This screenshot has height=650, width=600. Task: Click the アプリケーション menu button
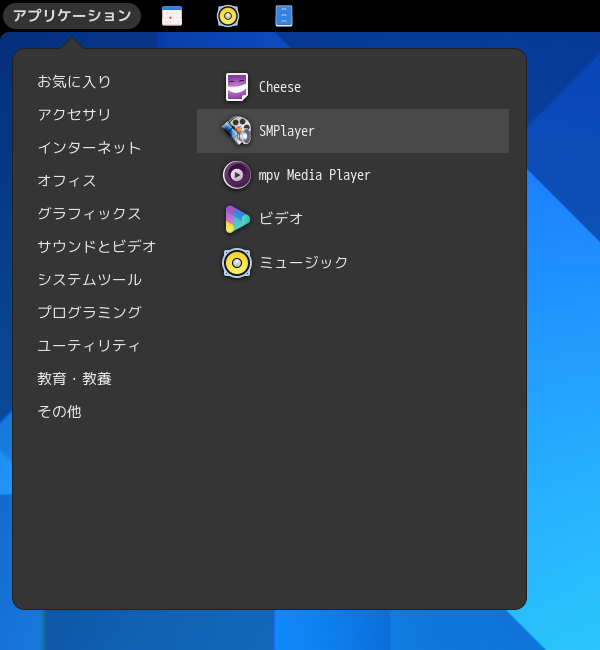(x=72, y=16)
